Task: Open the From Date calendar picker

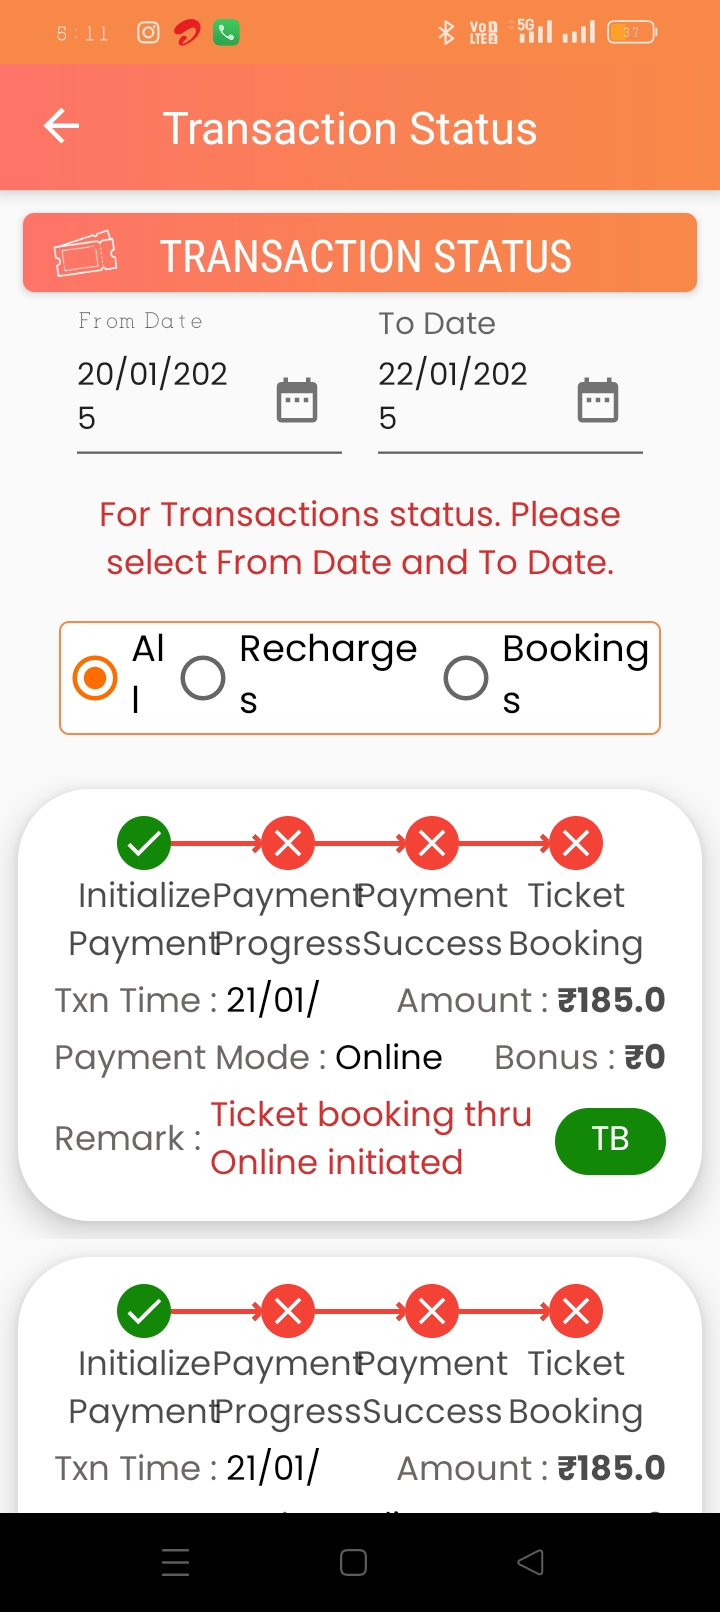Action: [296, 400]
